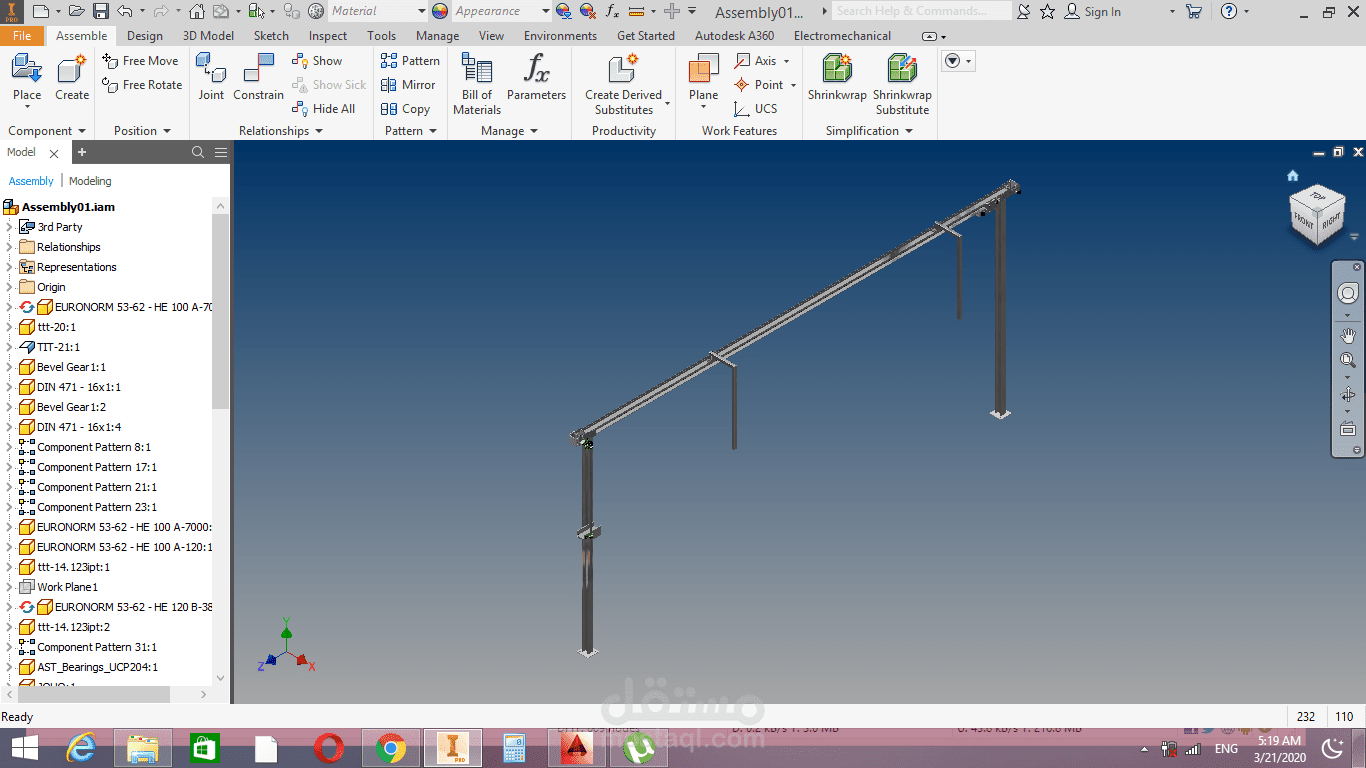Image resolution: width=1366 pixels, height=768 pixels.
Task: Click the Open folder icon in quick access toolbar
Action: 78,12
